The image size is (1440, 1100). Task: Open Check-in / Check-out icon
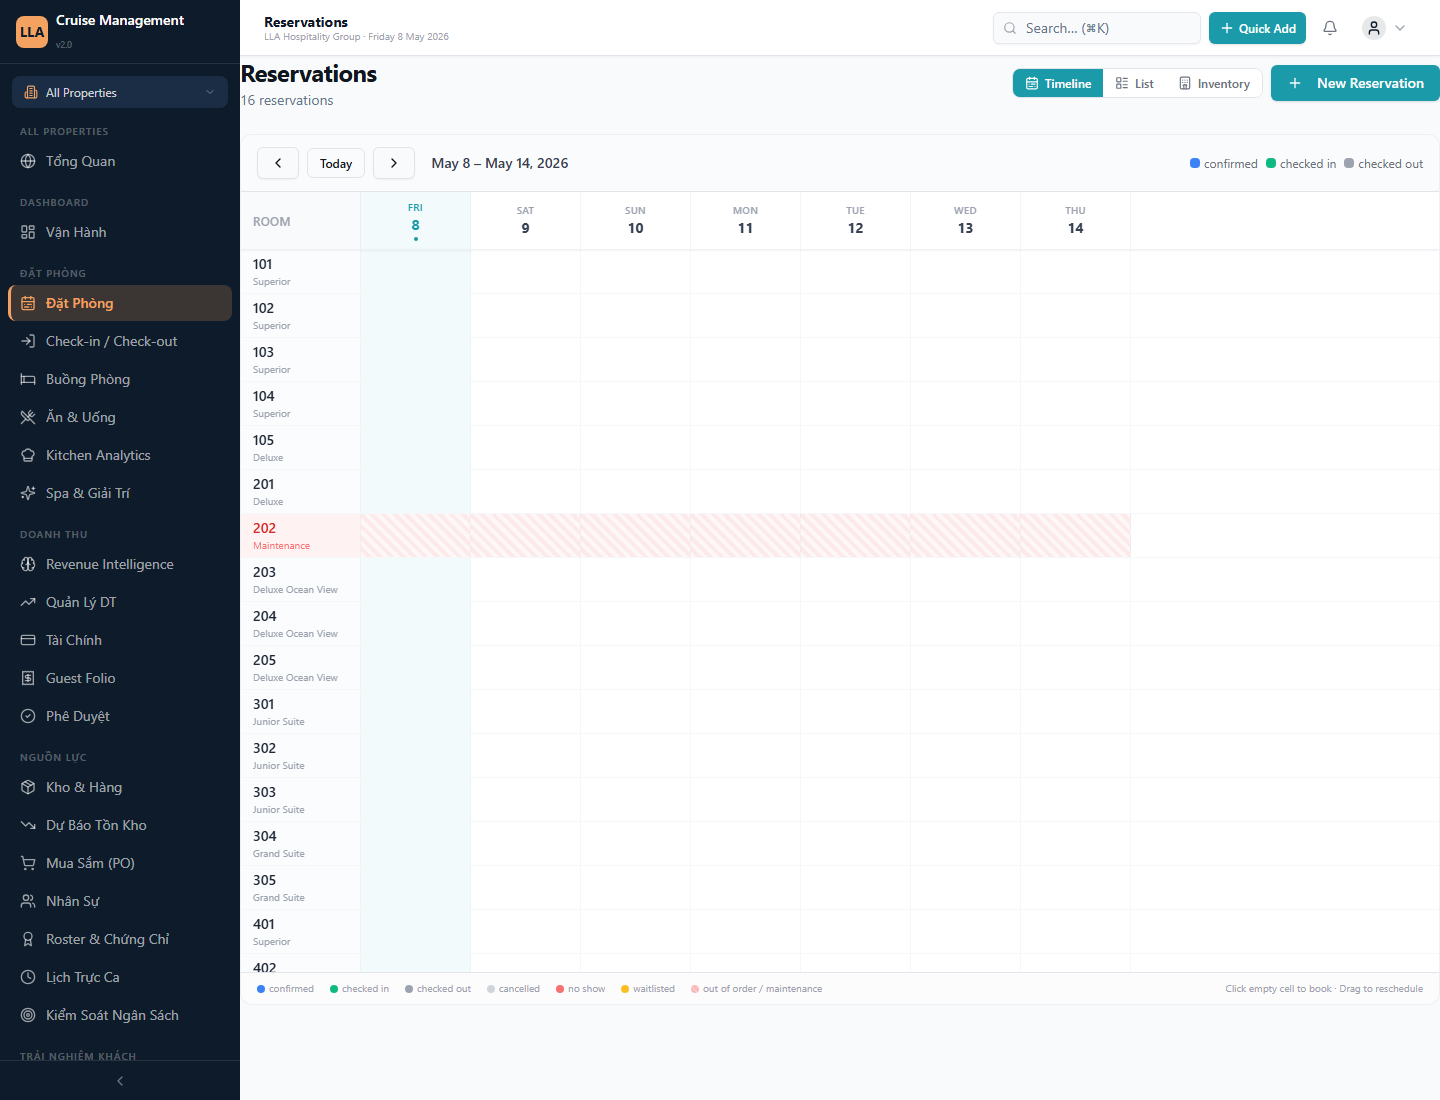tap(28, 341)
